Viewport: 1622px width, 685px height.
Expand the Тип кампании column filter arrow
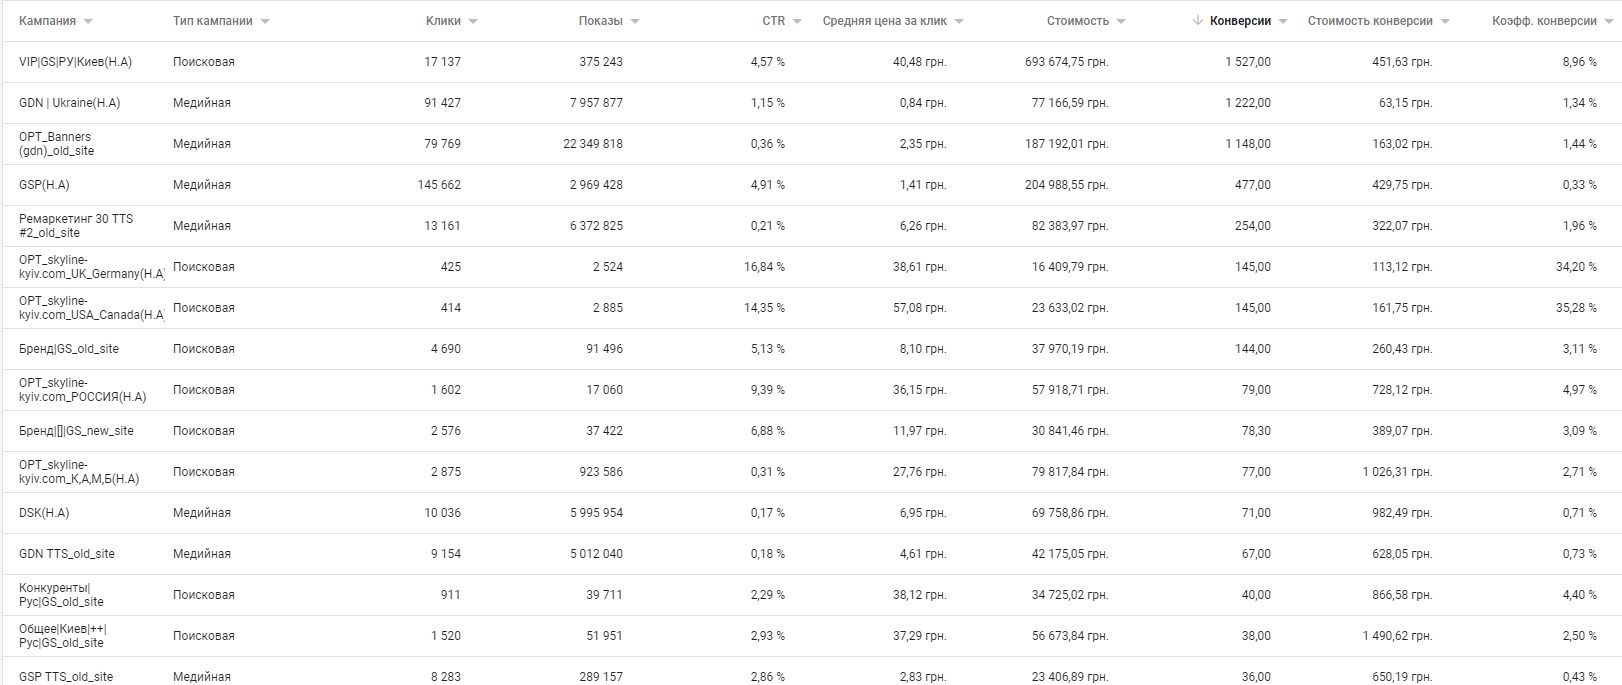click(x=265, y=22)
